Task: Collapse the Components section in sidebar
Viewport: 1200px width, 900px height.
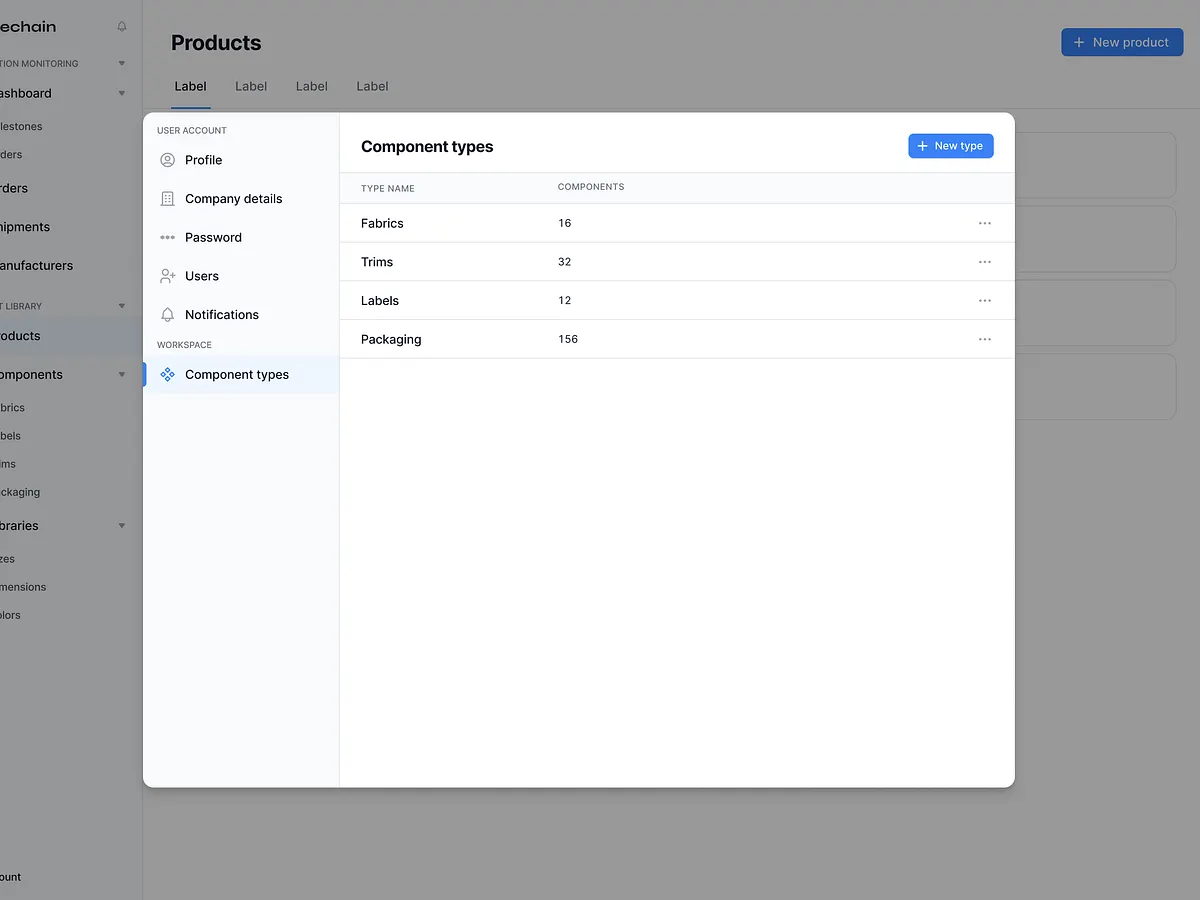Action: (x=121, y=373)
